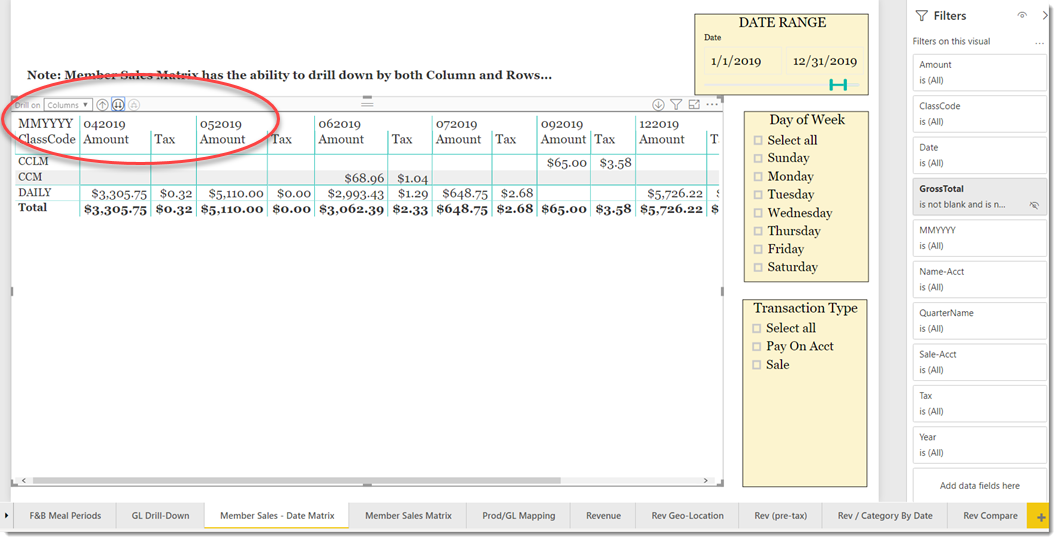Click the date range slider handle
Screen dimensions: 1058x541
[x=838, y=84]
